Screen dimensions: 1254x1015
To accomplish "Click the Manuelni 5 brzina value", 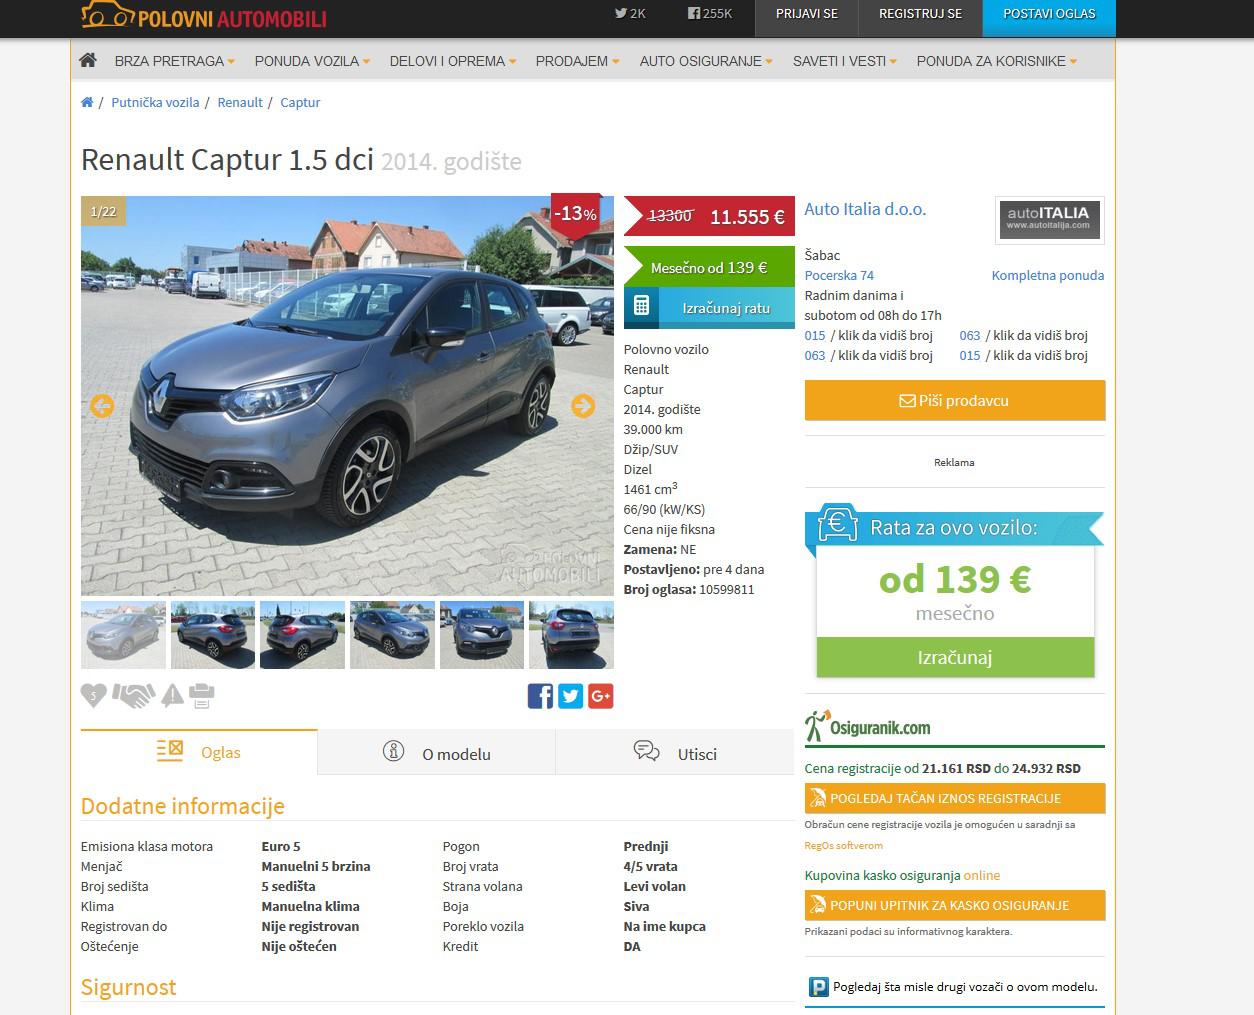I will 316,866.
